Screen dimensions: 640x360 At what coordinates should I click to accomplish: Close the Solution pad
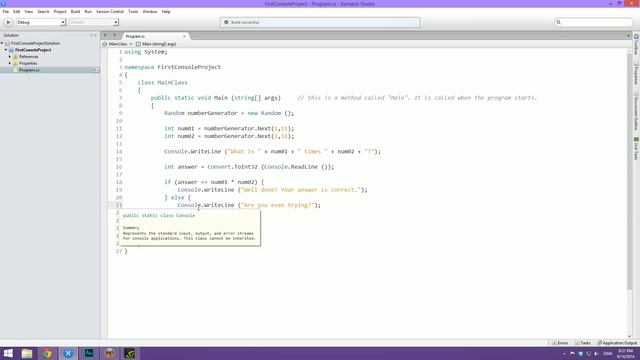click(x=96, y=36)
